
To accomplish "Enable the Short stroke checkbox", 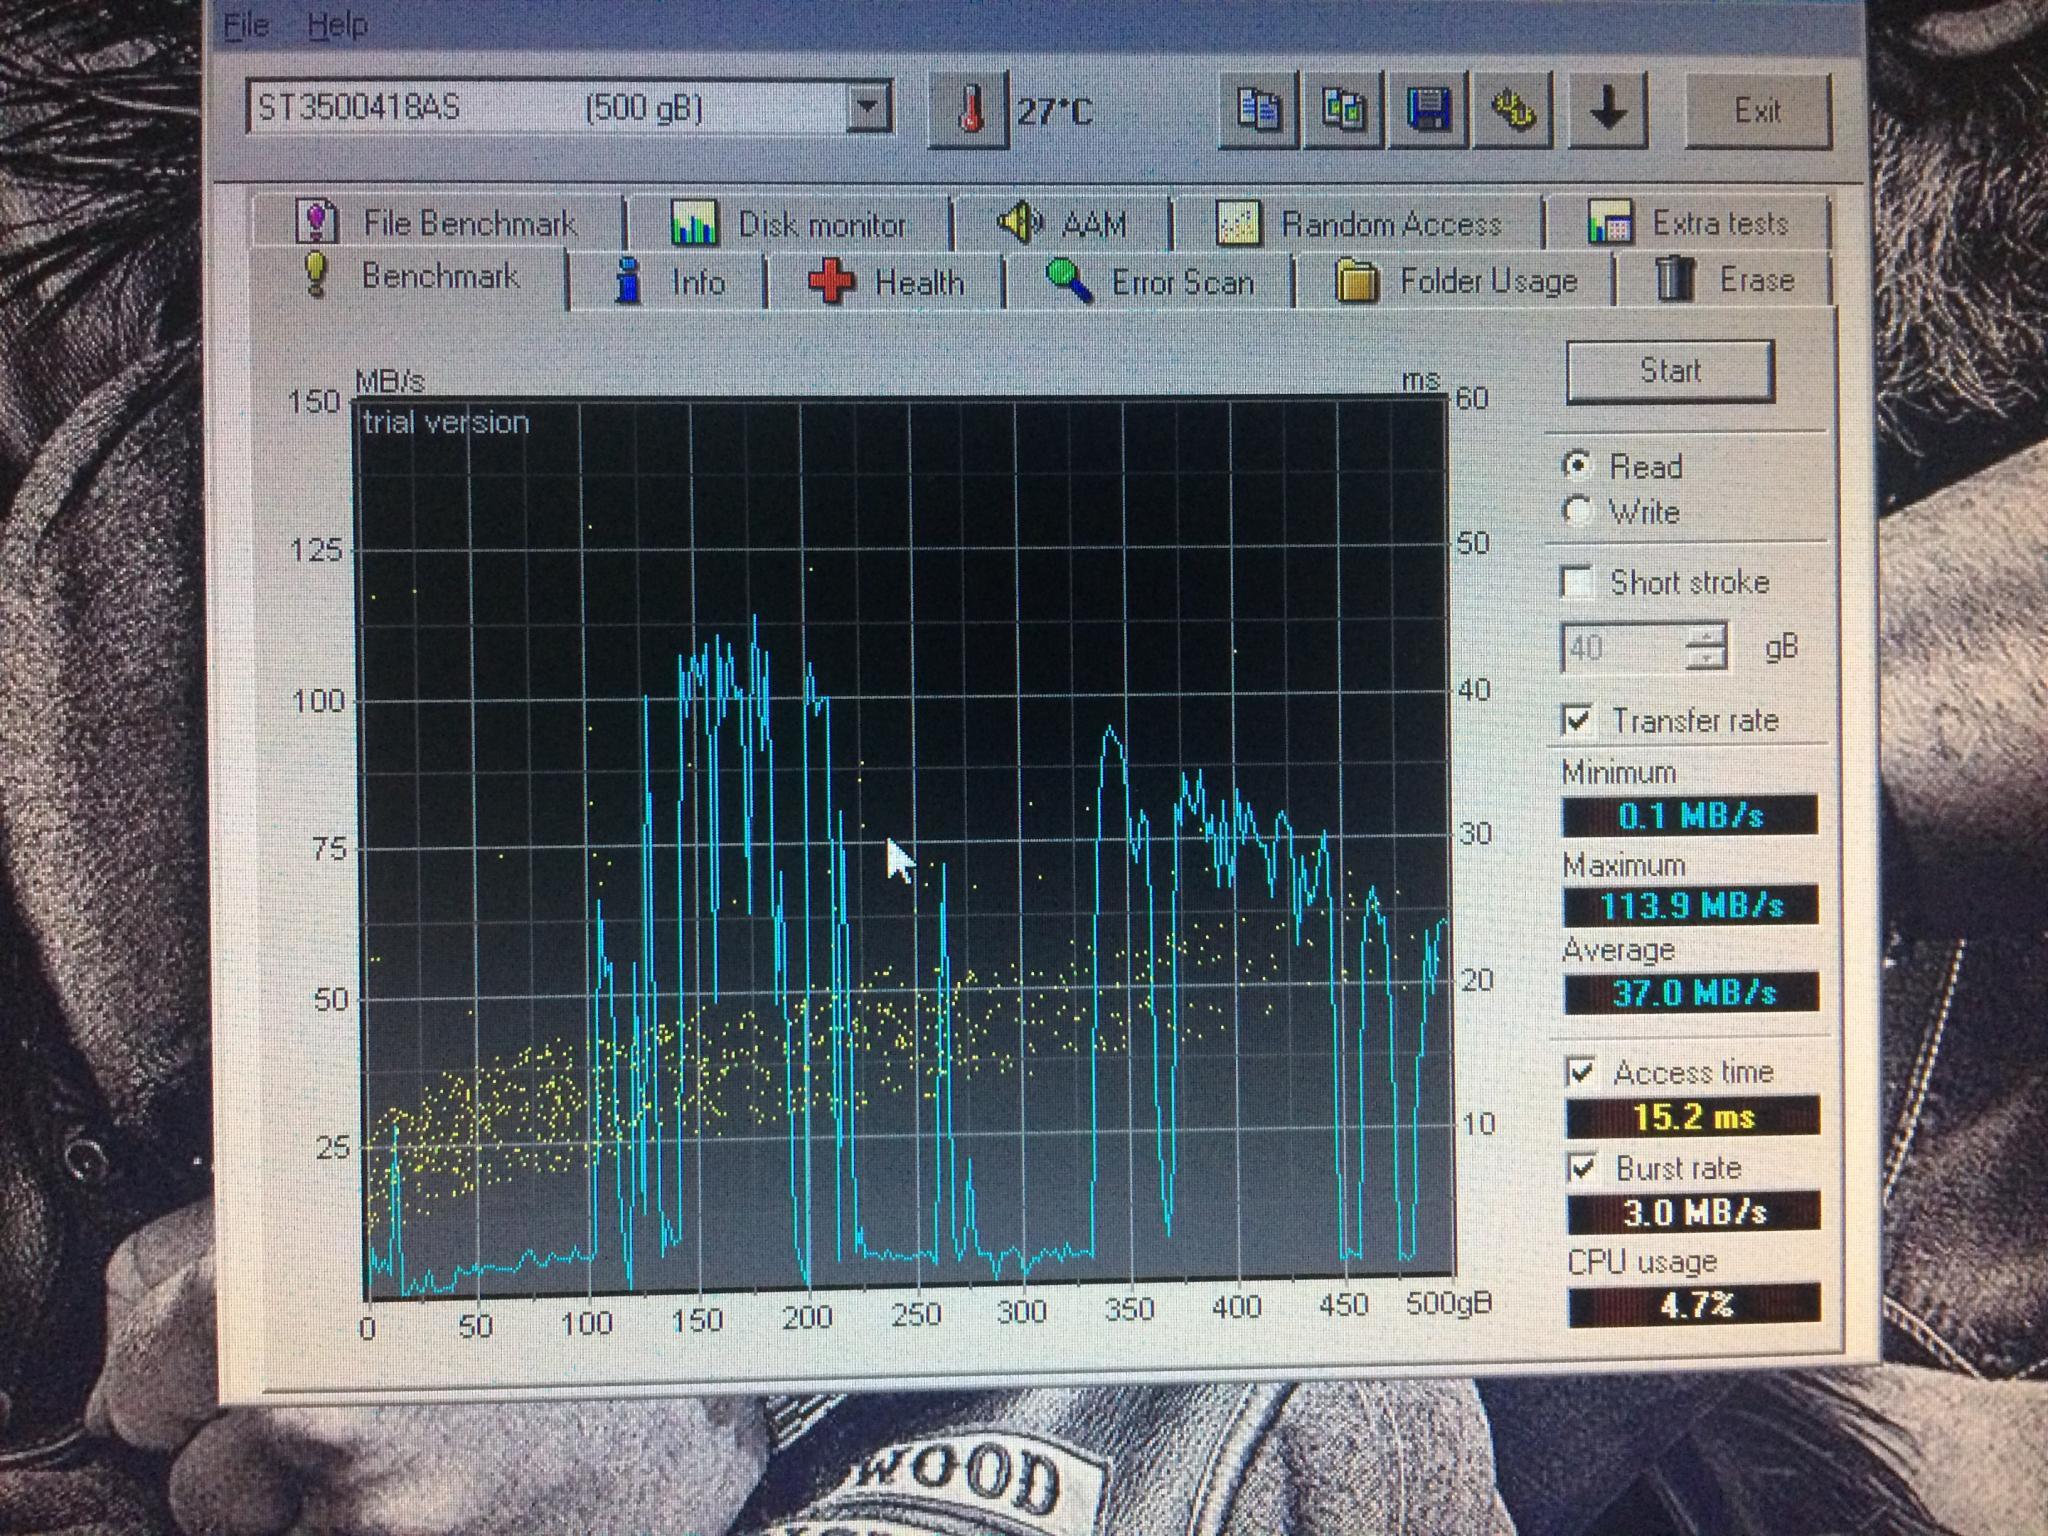I will coord(1578,582).
